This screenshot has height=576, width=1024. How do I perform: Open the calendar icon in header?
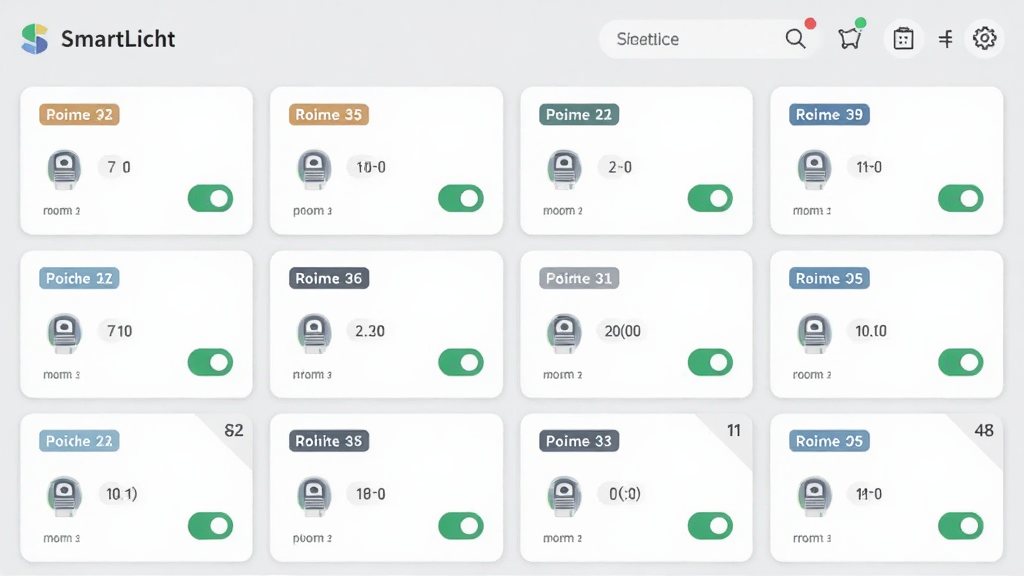[903, 39]
